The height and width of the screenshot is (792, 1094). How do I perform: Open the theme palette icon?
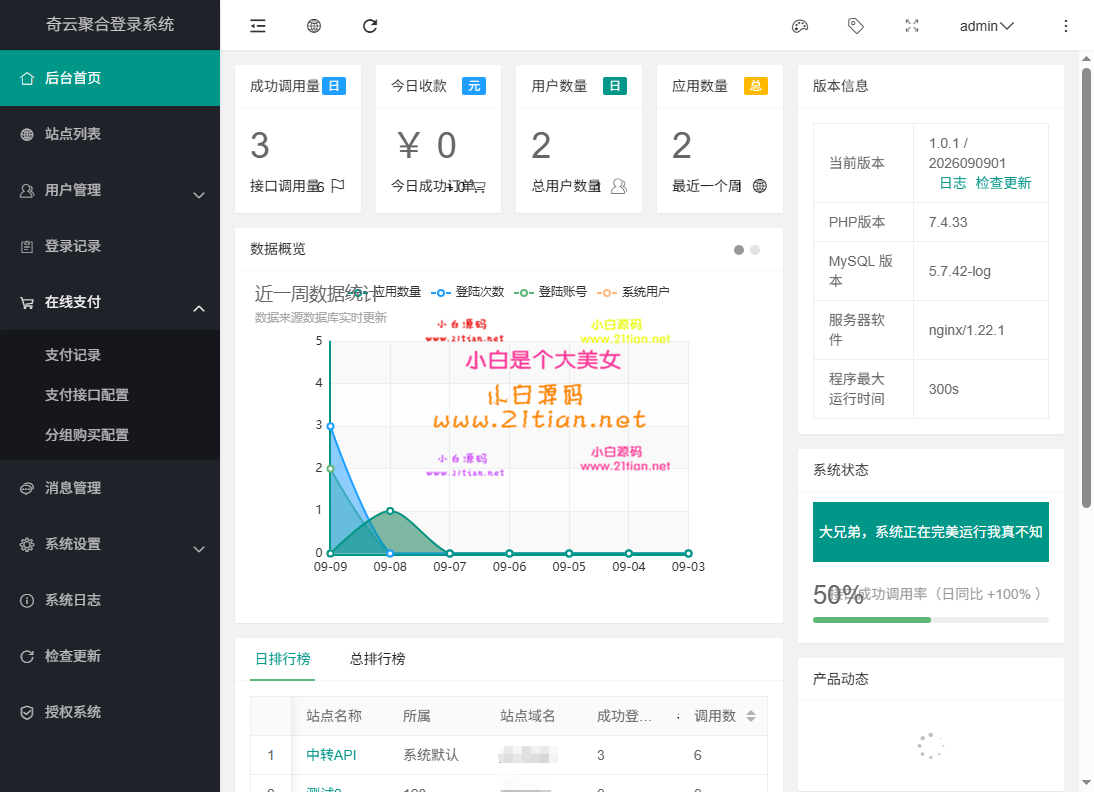(x=800, y=27)
